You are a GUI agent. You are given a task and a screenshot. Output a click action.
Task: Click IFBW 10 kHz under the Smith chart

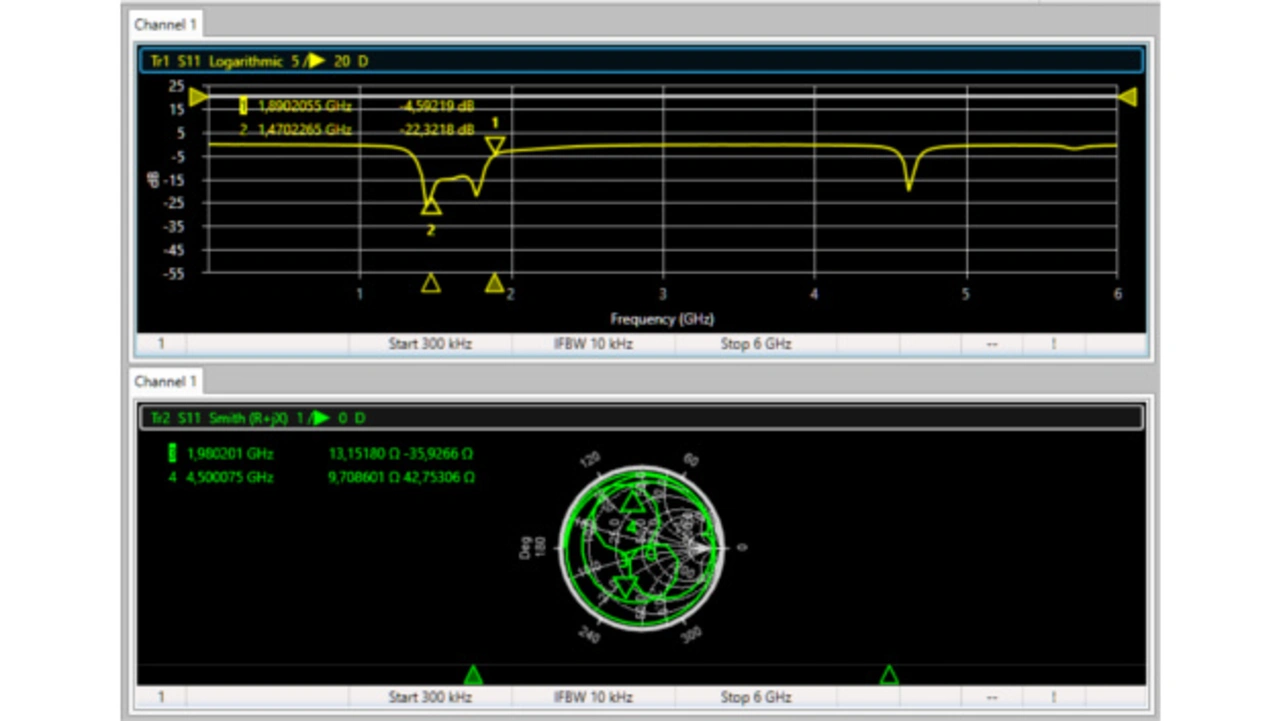point(593,697)
